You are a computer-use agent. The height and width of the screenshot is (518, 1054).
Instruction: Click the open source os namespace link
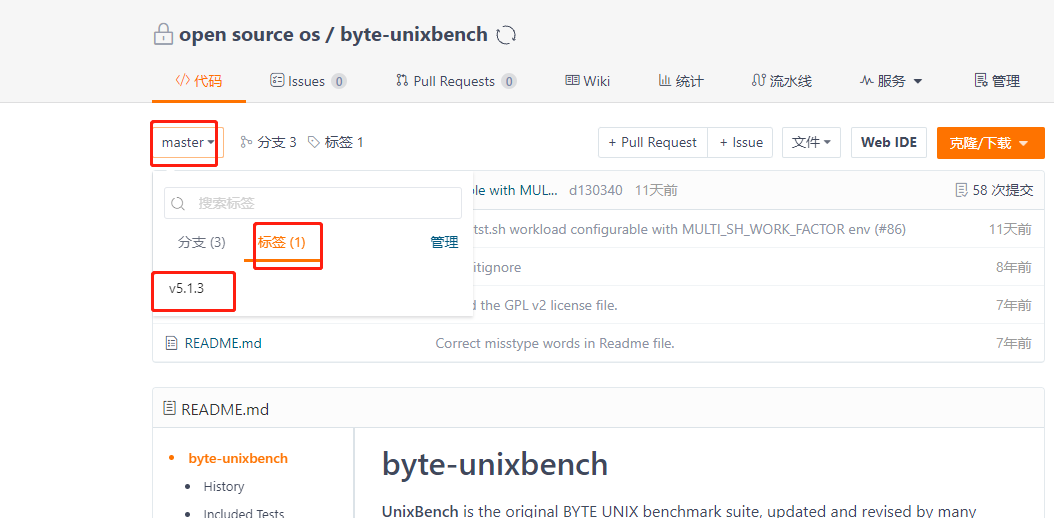(247, 35)
